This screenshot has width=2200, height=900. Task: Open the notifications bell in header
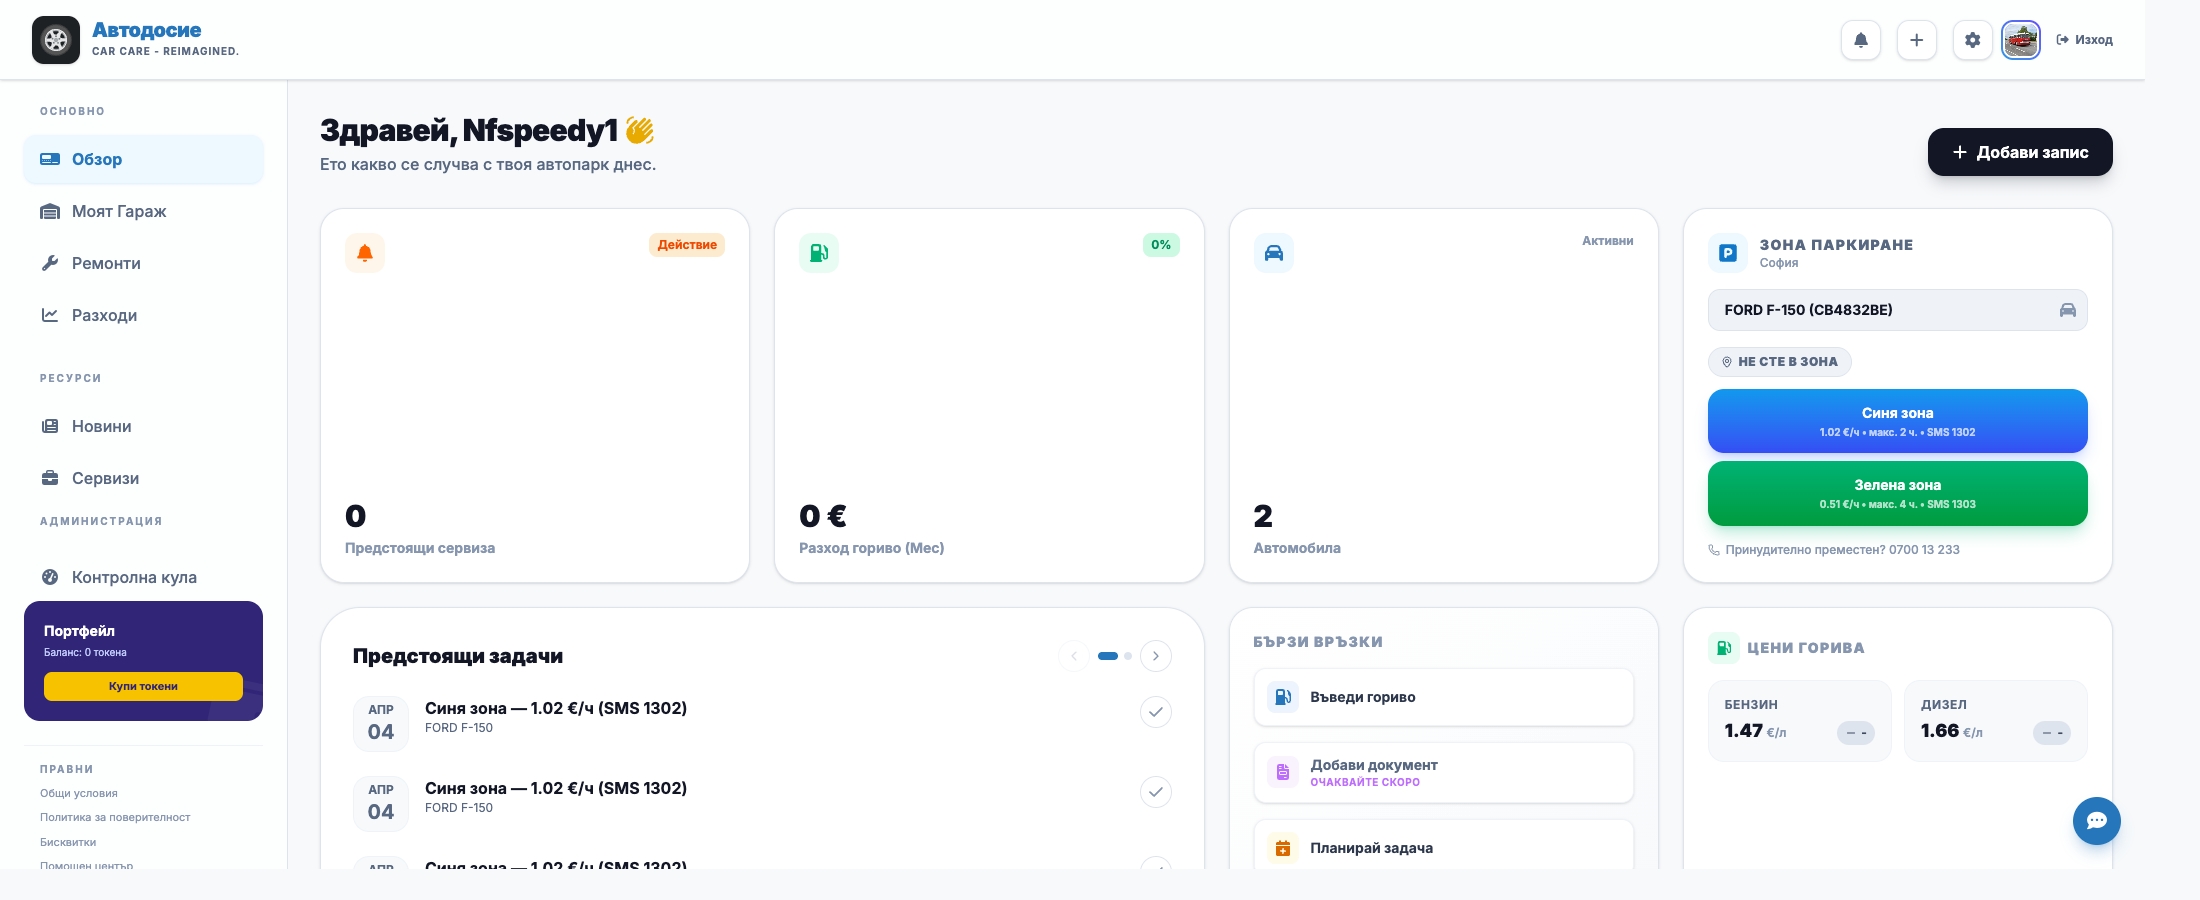[x=1861, y=40]
